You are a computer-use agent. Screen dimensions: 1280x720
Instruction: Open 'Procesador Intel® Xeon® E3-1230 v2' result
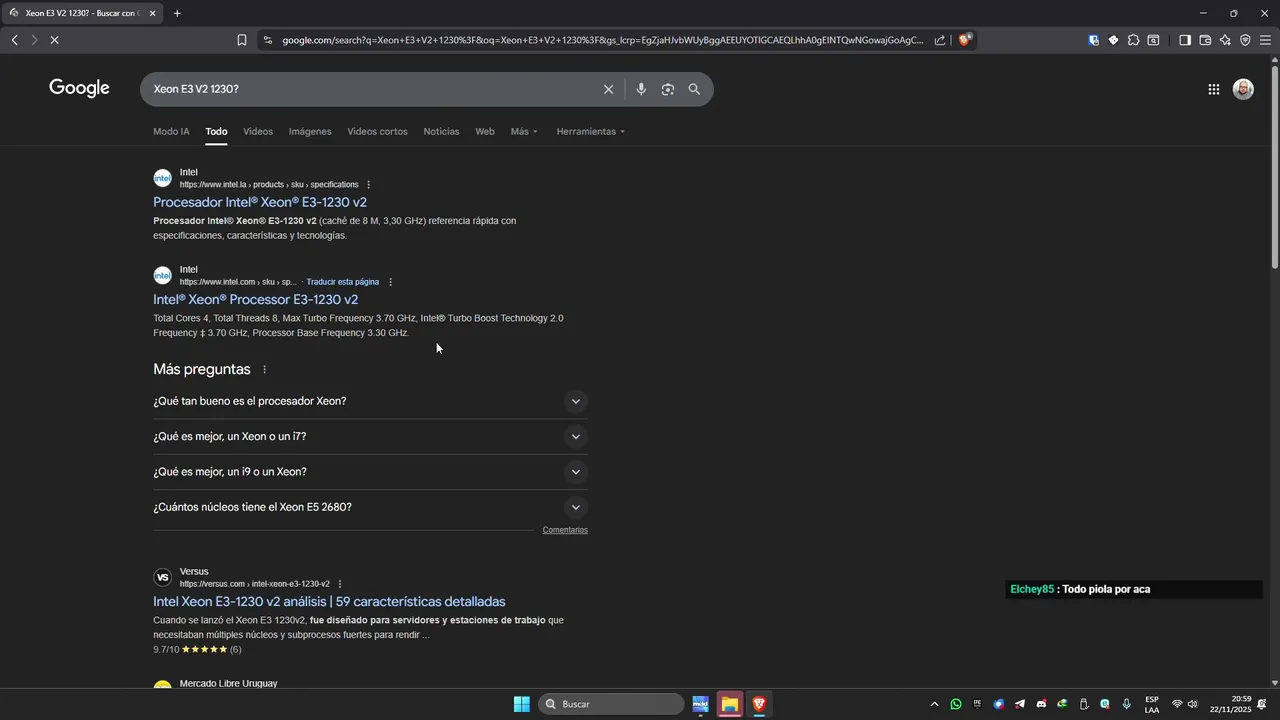pyautogui.click(x=260, y=202)
